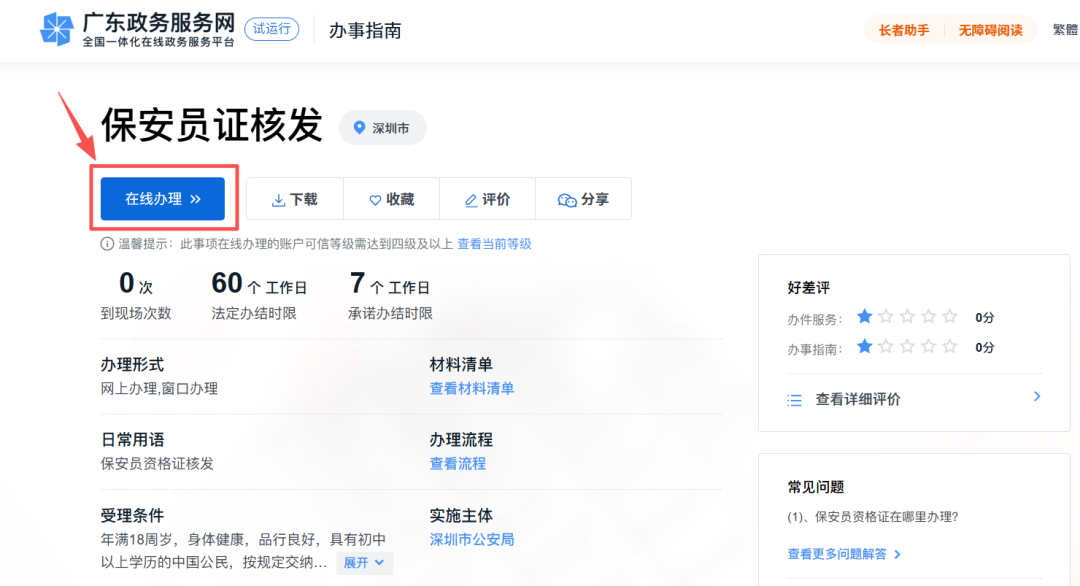Click the 深圳市 location pin badge
Screen dimensions: 1080x586
(382, 128)
